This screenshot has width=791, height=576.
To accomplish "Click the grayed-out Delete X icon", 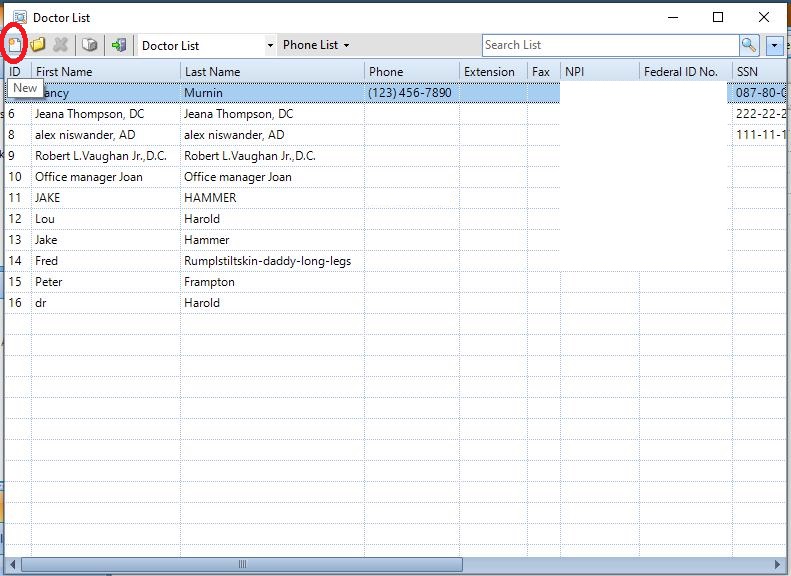I will pos(61,45).
